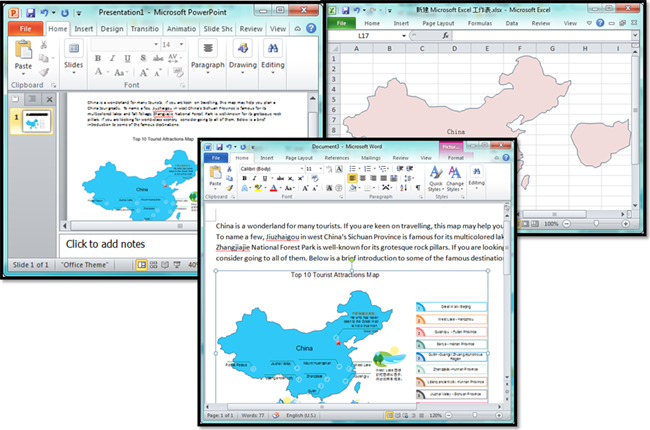
Task: Toggle Word Show/Hide paragraph marks
Action: (x=418, y=188)
